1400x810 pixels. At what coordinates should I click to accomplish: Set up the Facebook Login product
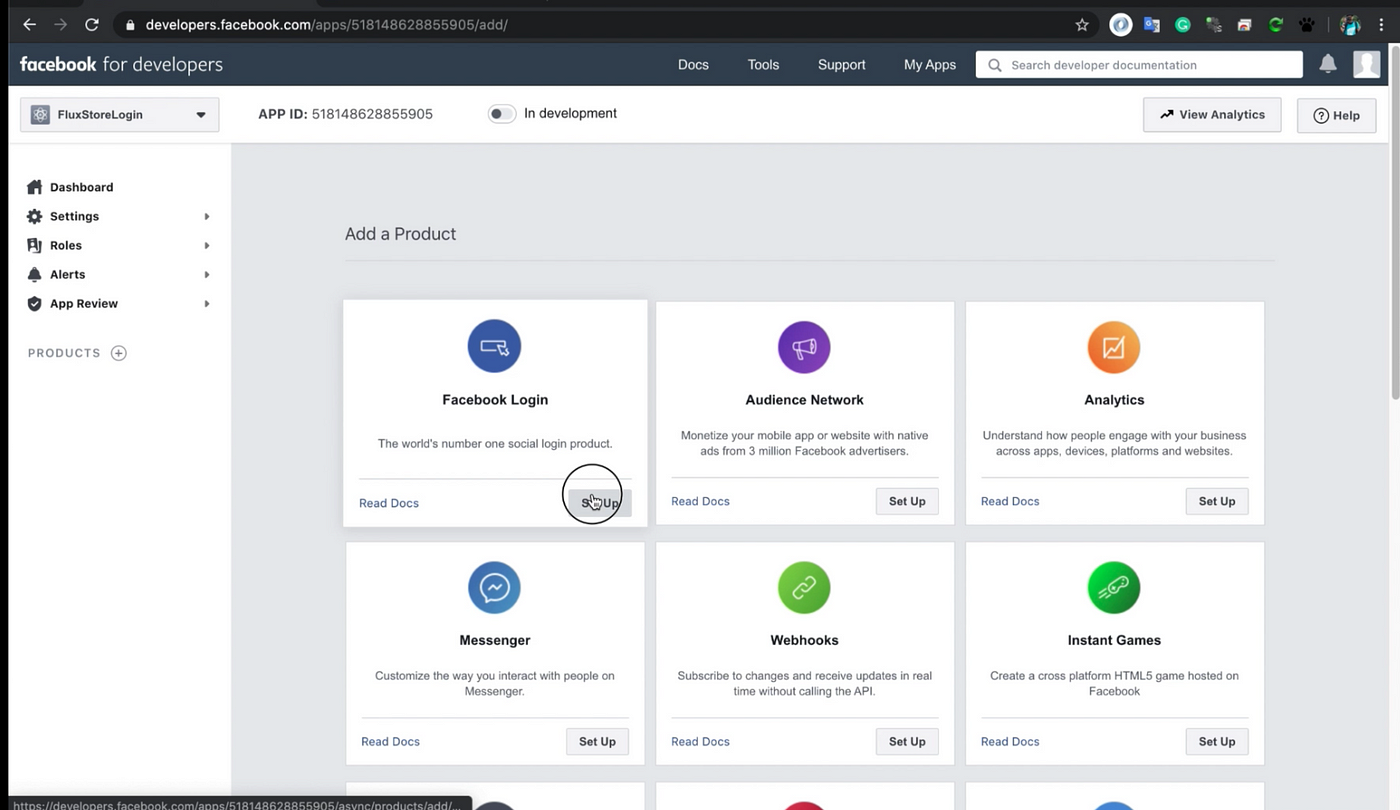599,503
